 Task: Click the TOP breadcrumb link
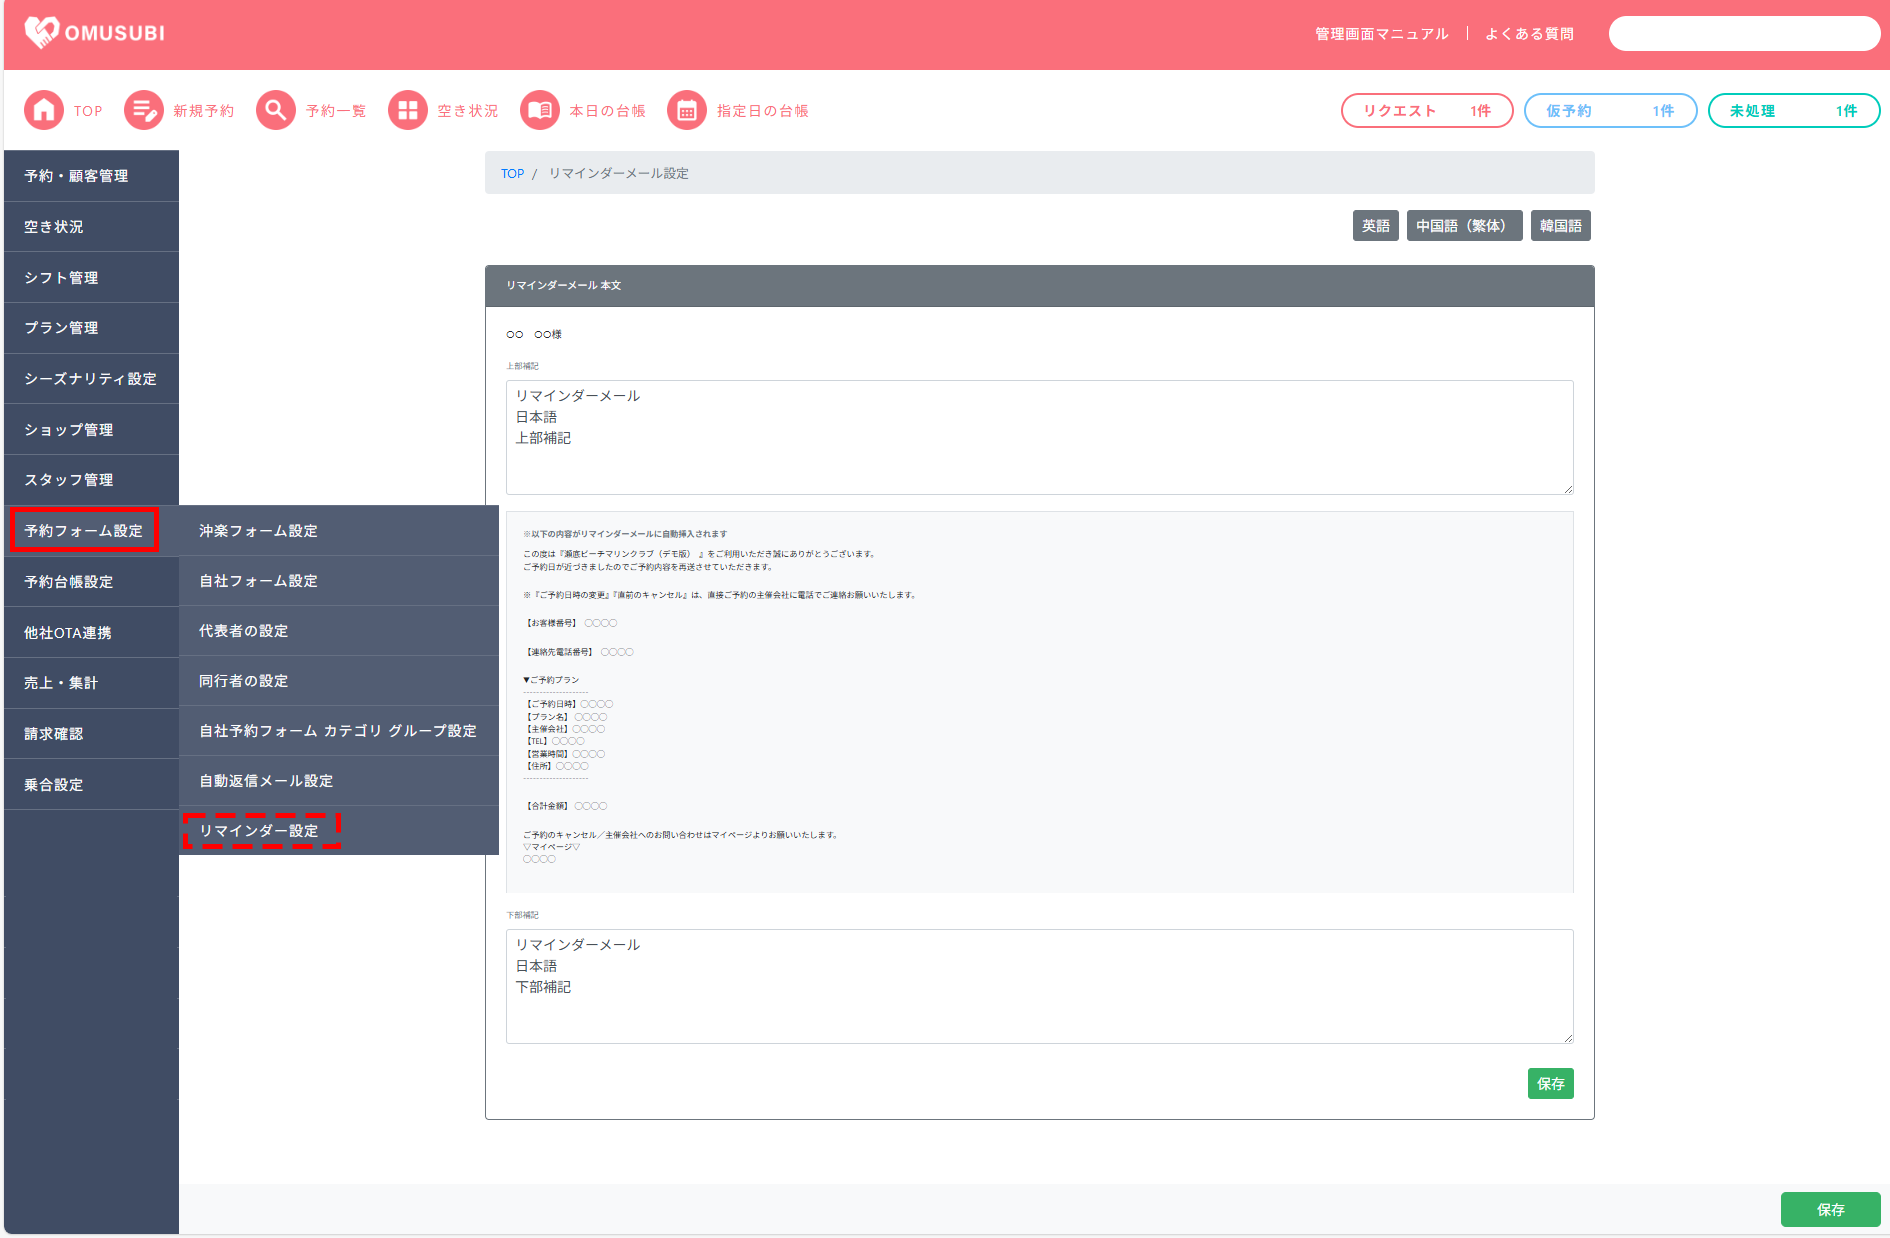click(x=512, y=174)
